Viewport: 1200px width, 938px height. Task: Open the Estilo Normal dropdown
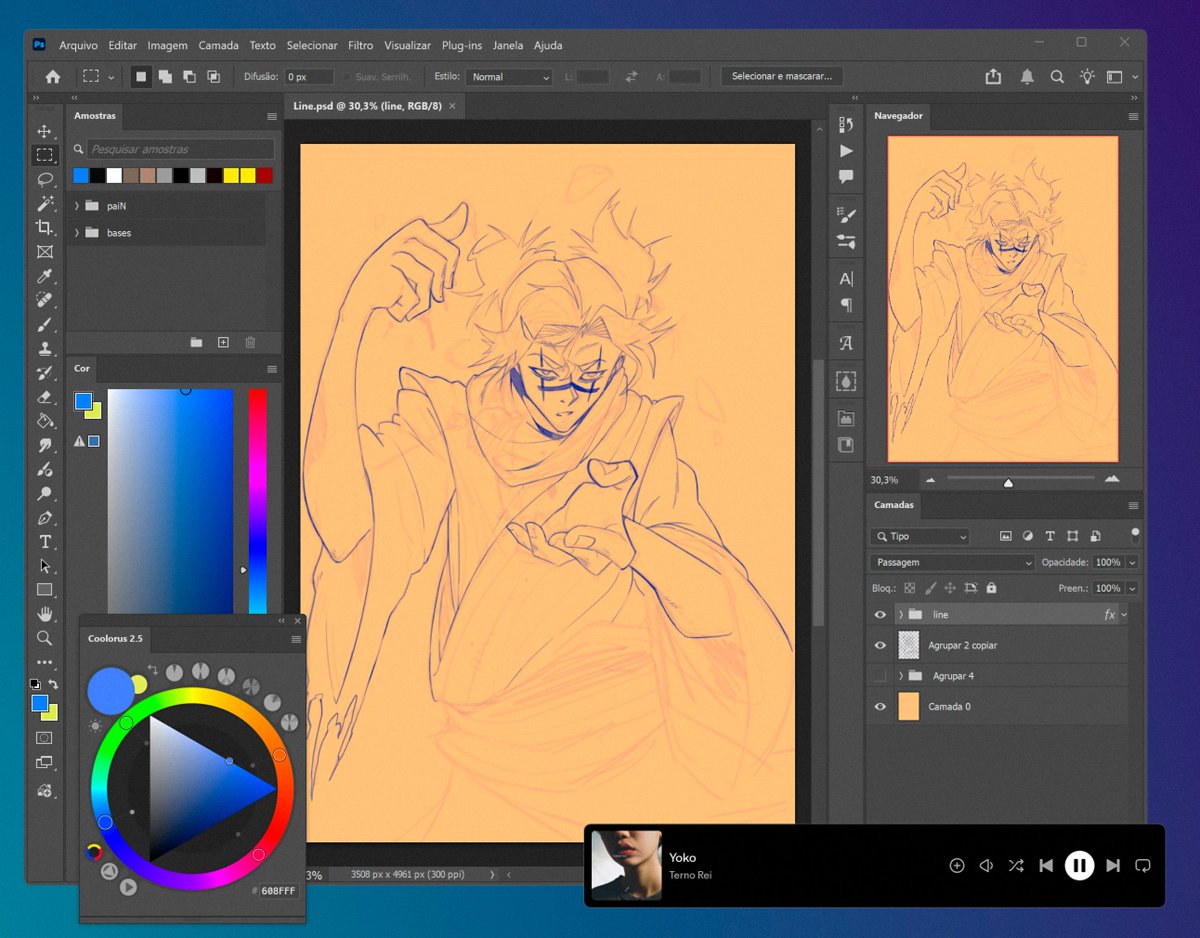(509, 77)
